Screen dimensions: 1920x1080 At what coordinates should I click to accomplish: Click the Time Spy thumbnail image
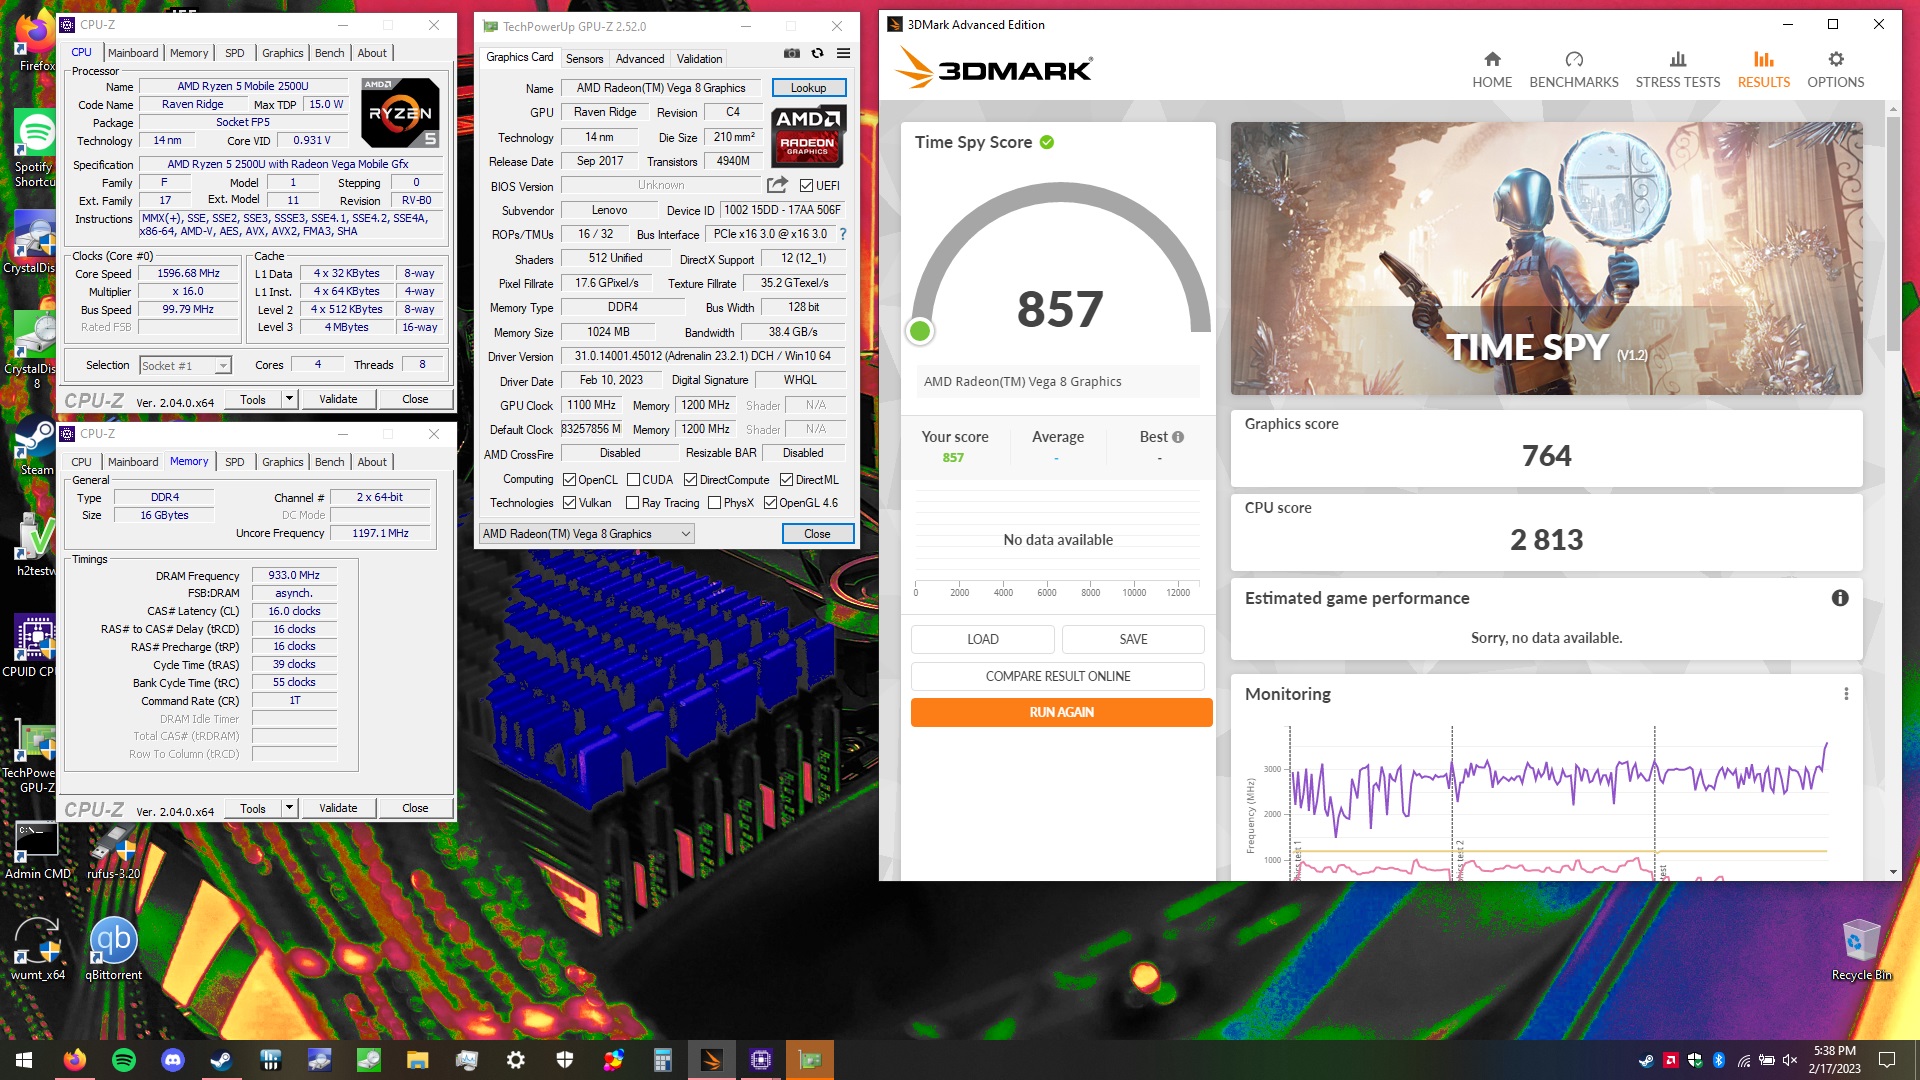pyautogui.click(x=1546, y=258)
